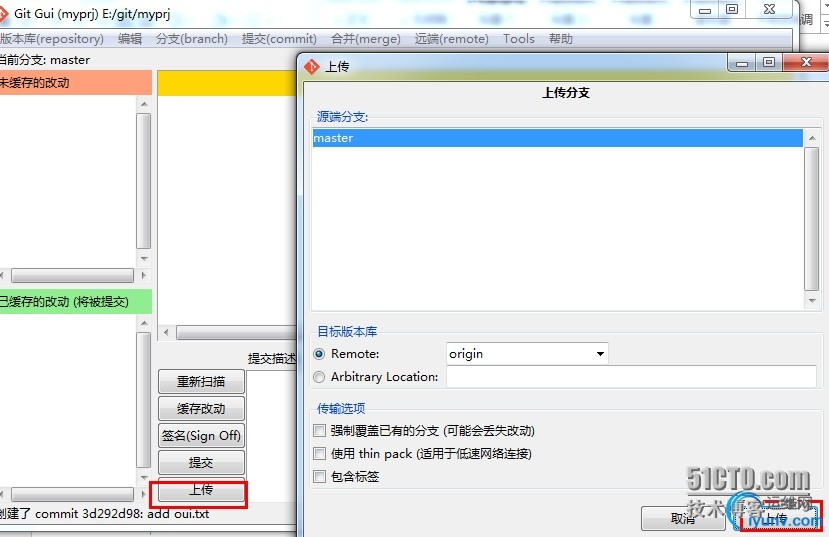This screenshot has height=537, width=829.
Task: Click 取消 to cancel the upload dialog
Action: pyautogui.click(x=683, y=519)
